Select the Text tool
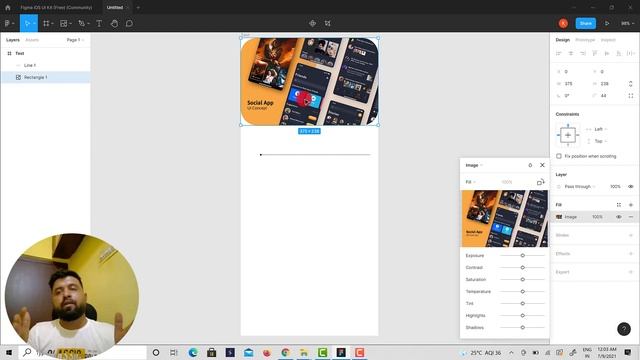The width and height of the screenshot is (640, 360). point(99,23)
